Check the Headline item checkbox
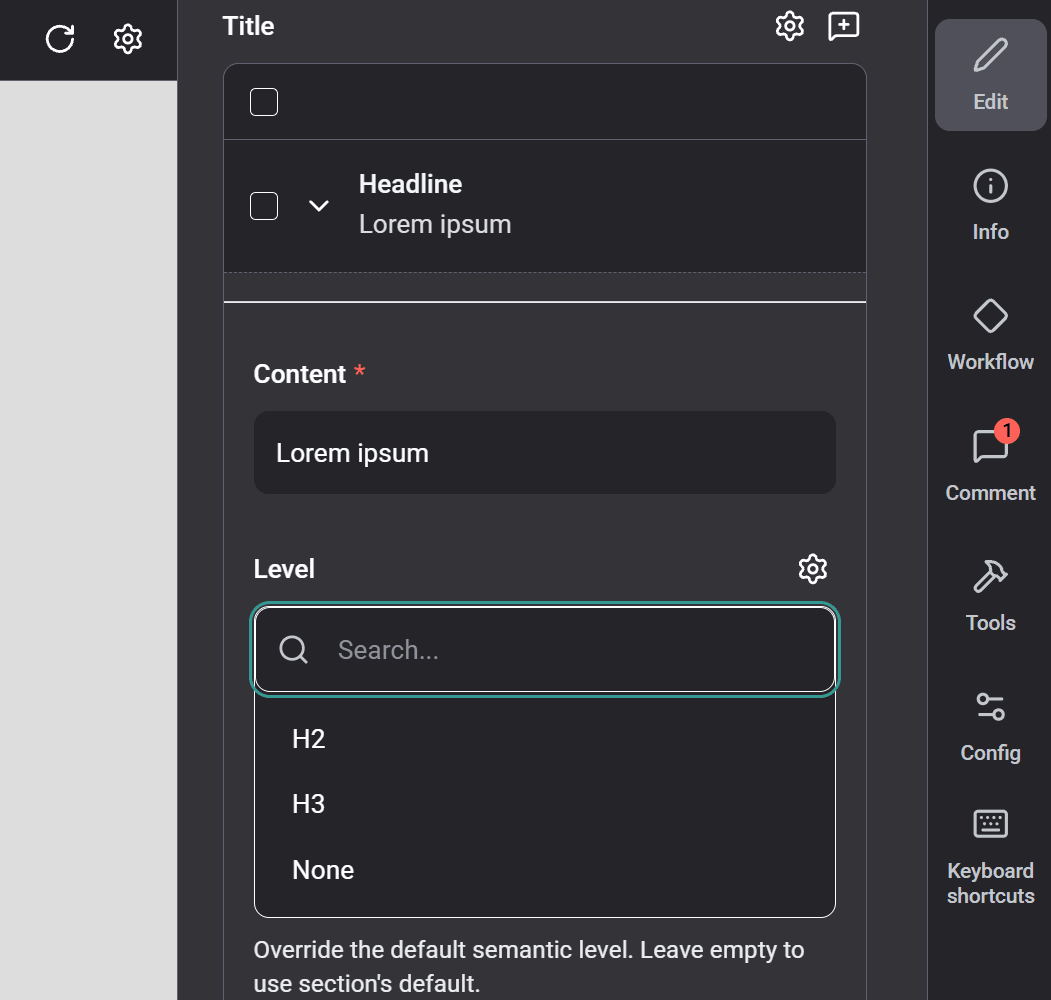The width and height of the screenshot is (1051, 1000). [x=263, y=206]
